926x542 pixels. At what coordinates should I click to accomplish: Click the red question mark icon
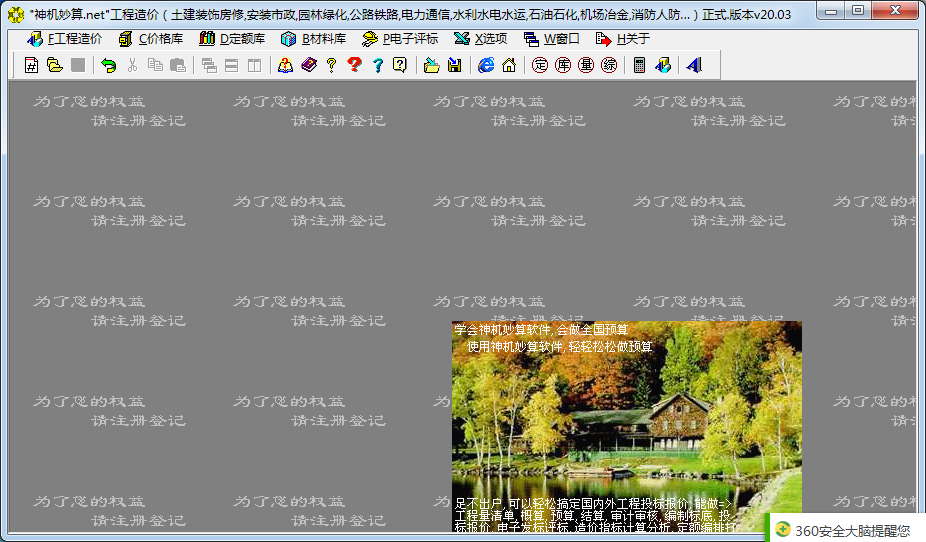tap(354, 66)
